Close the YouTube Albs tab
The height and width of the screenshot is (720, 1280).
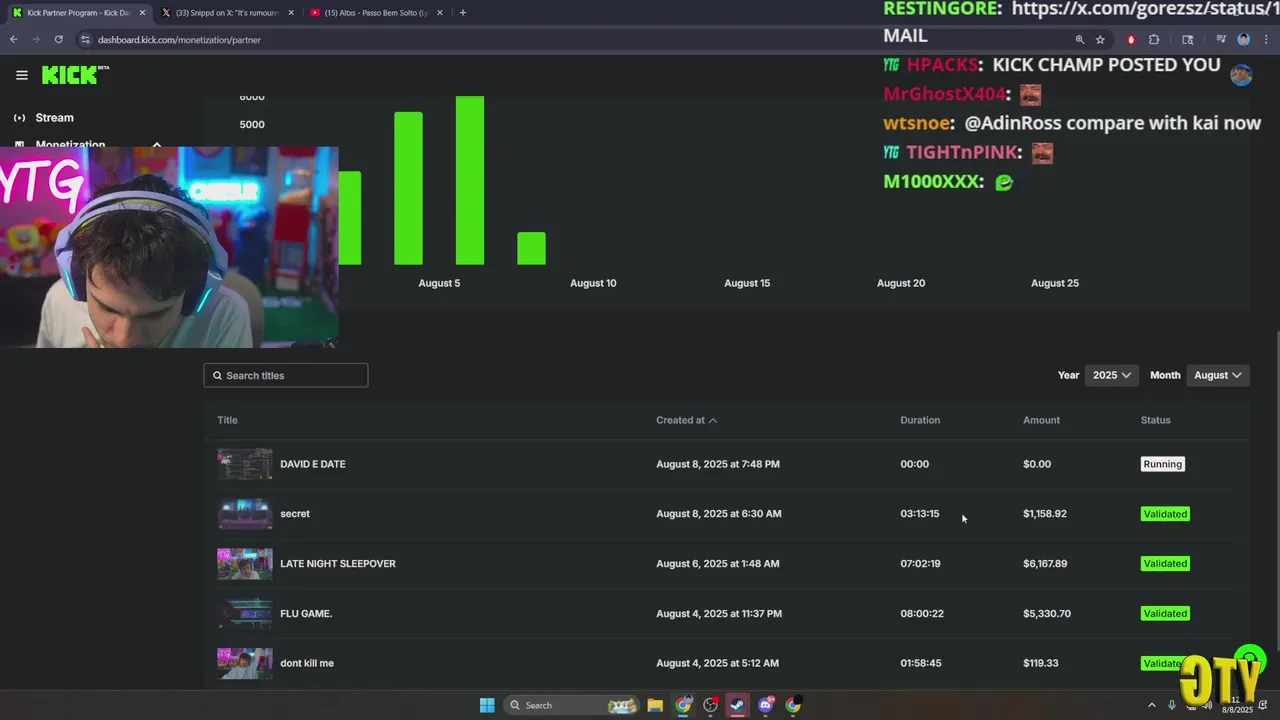pyautogui.click(x=440, y=12)
